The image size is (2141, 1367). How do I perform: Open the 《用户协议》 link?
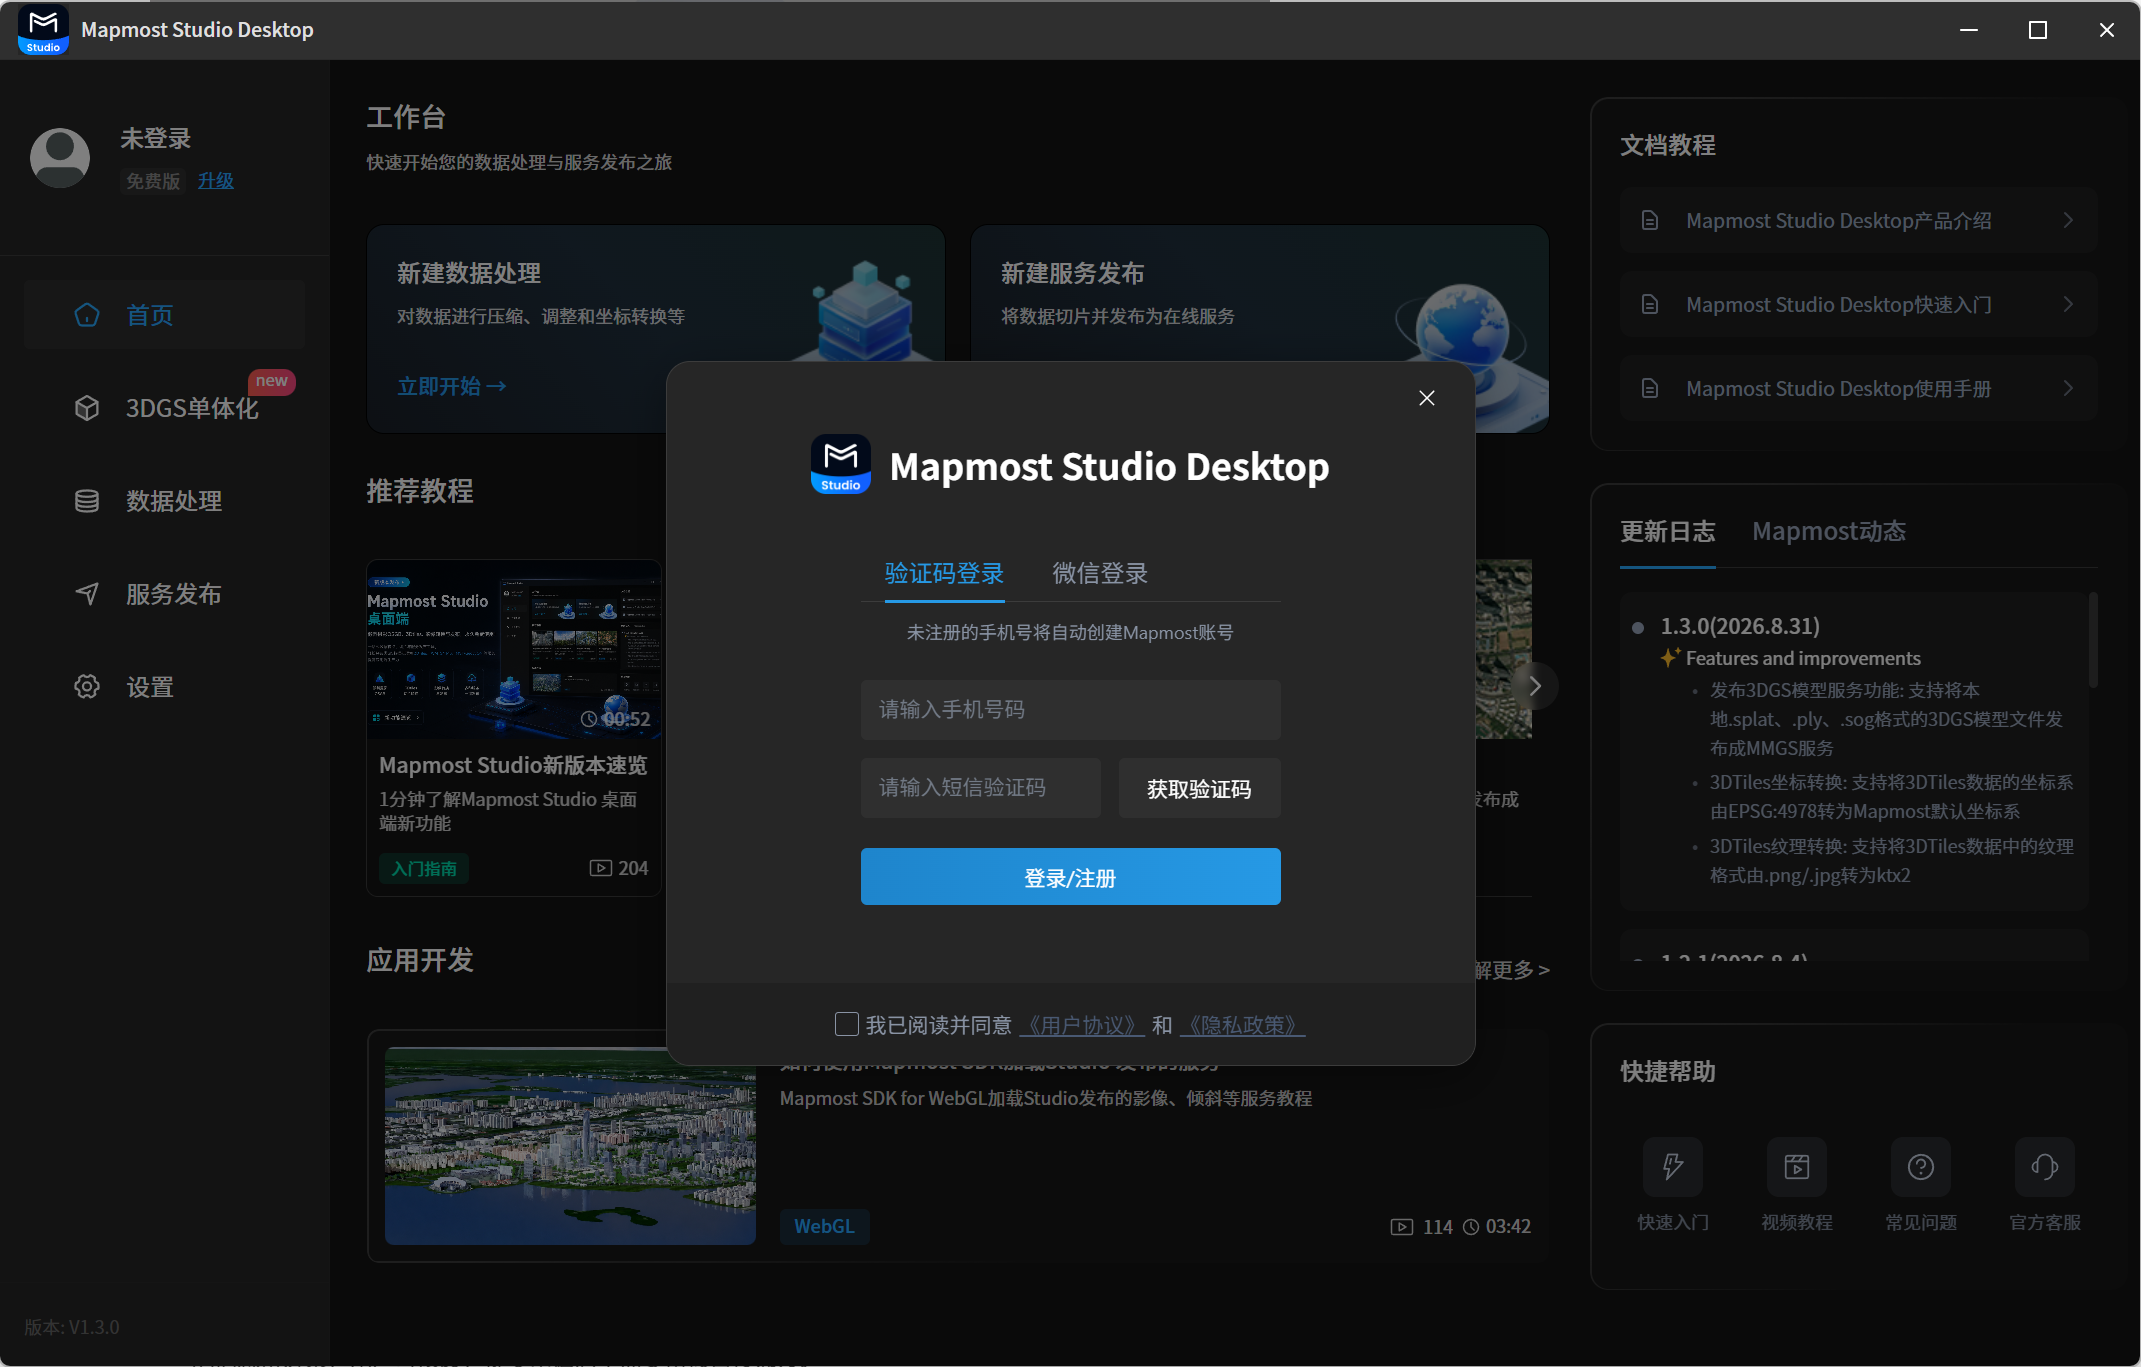point(1081,1025)
